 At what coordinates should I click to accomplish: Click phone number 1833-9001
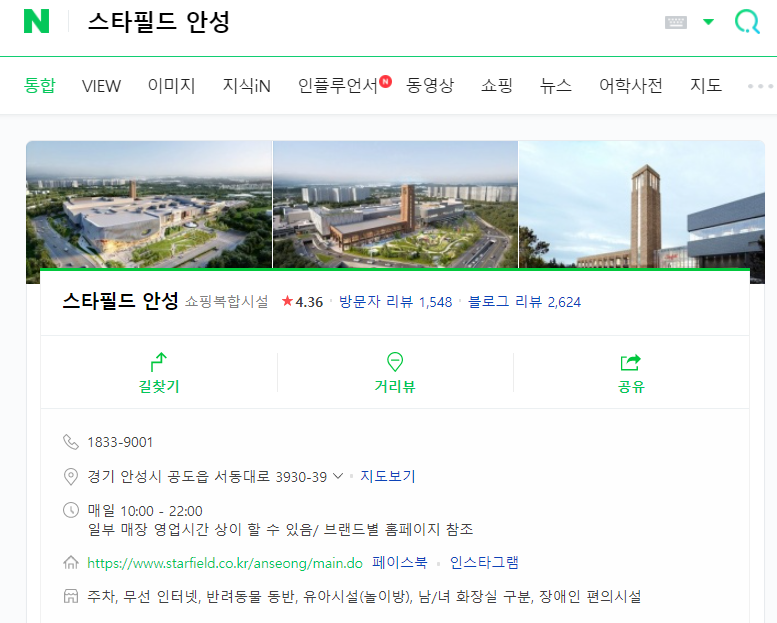pos(120,442)
